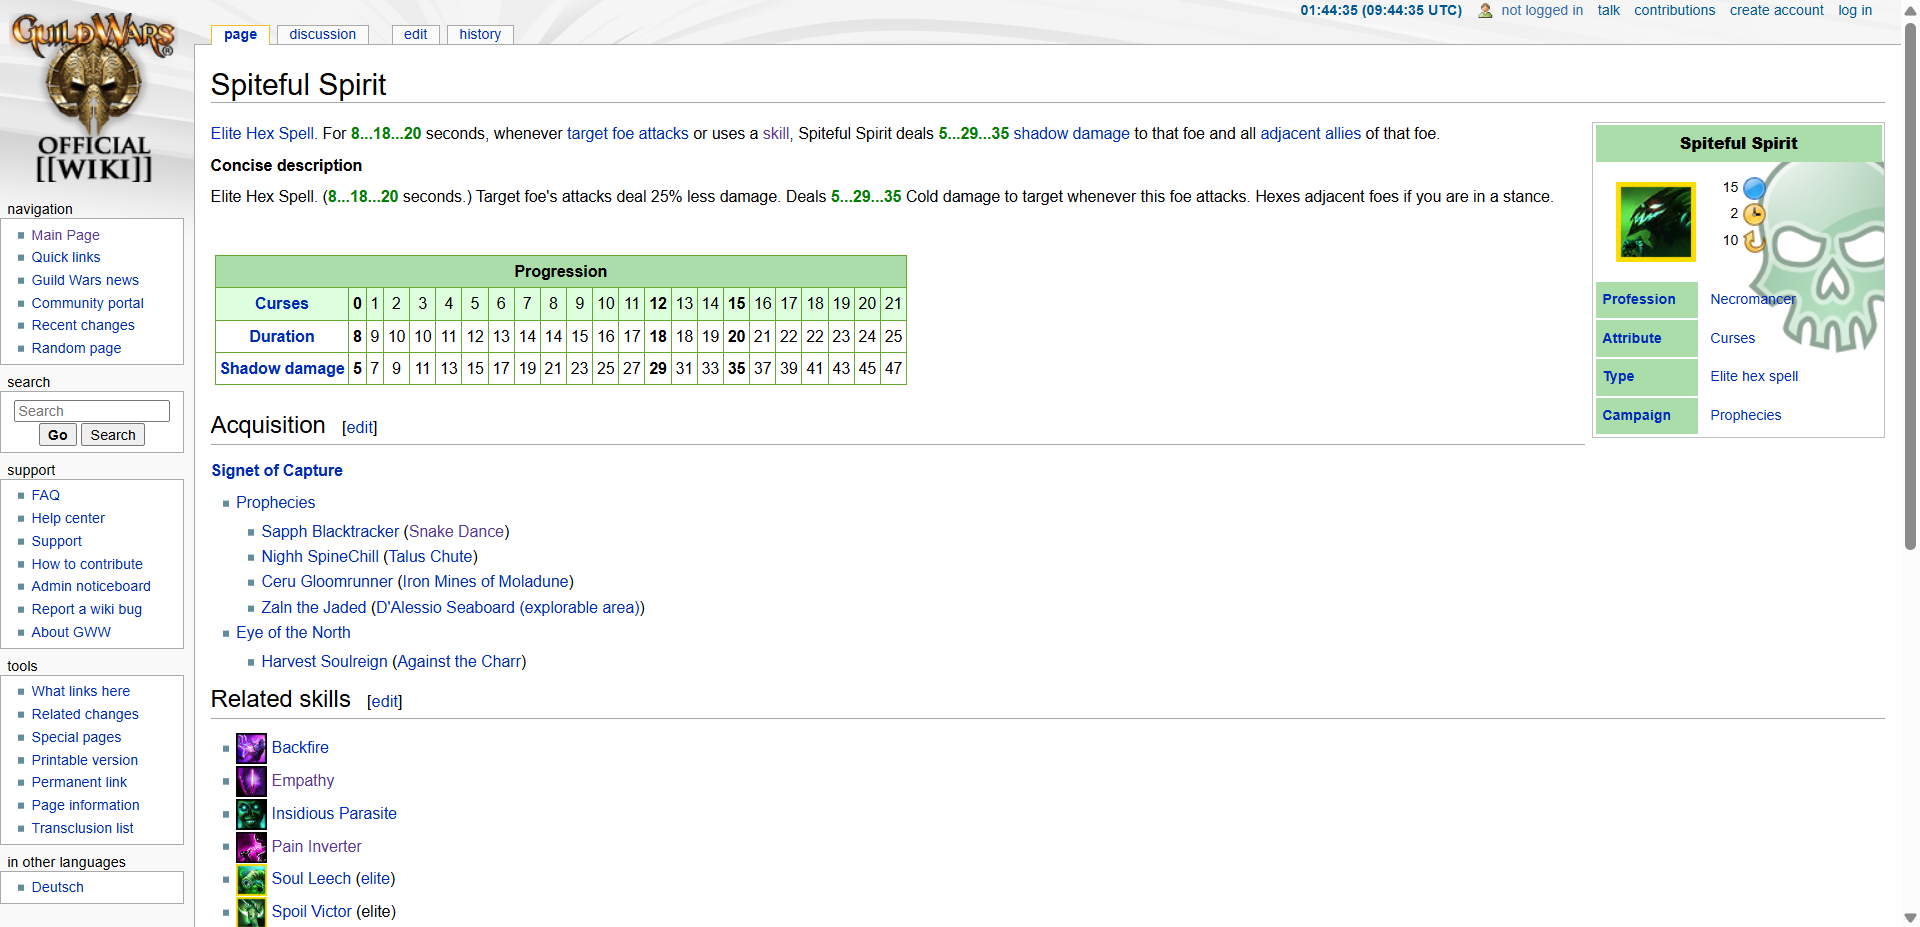This screenshot has width=1920, height=927.
Task: Click the Go button
Action: (x=58, y=435)
